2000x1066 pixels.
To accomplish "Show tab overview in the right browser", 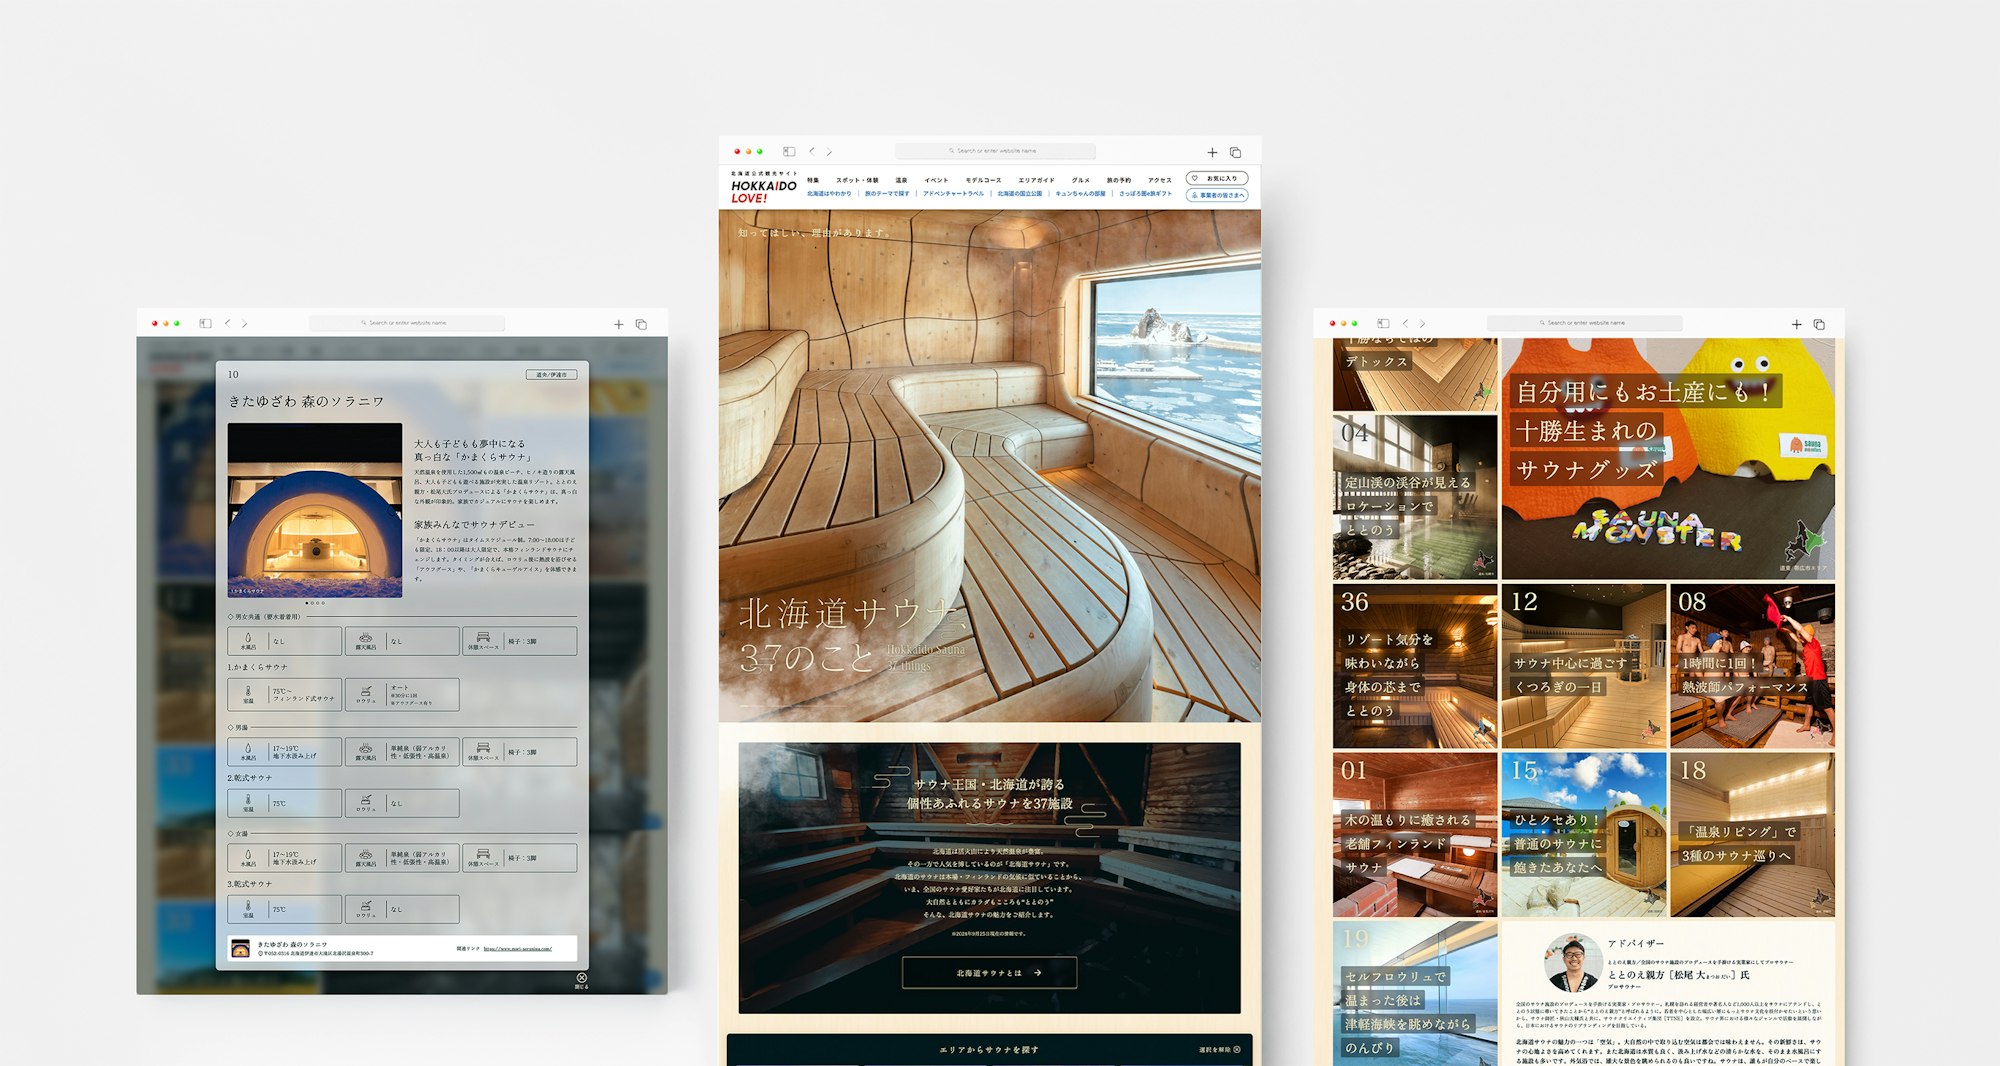I will (1819, 324).
